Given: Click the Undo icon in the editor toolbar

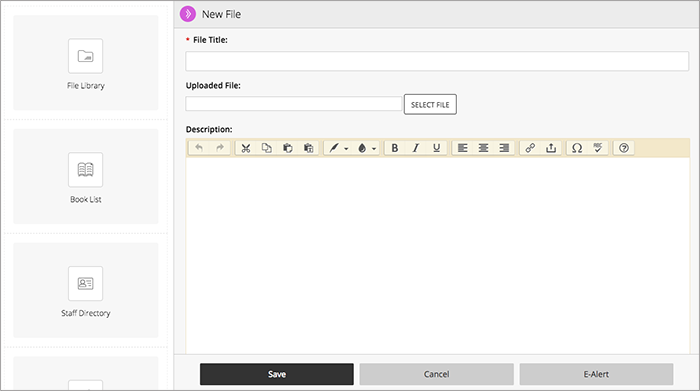Looking at the screenshot, I should click(x=199, y=148).
